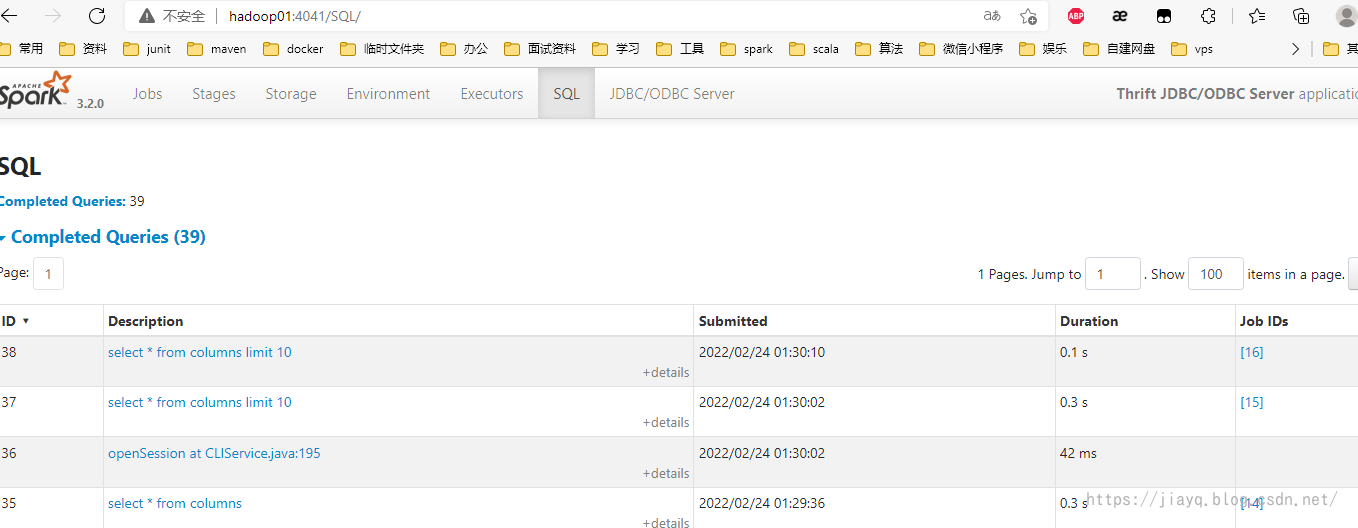Open the scala bookmarks folder

tap(814, 48)
